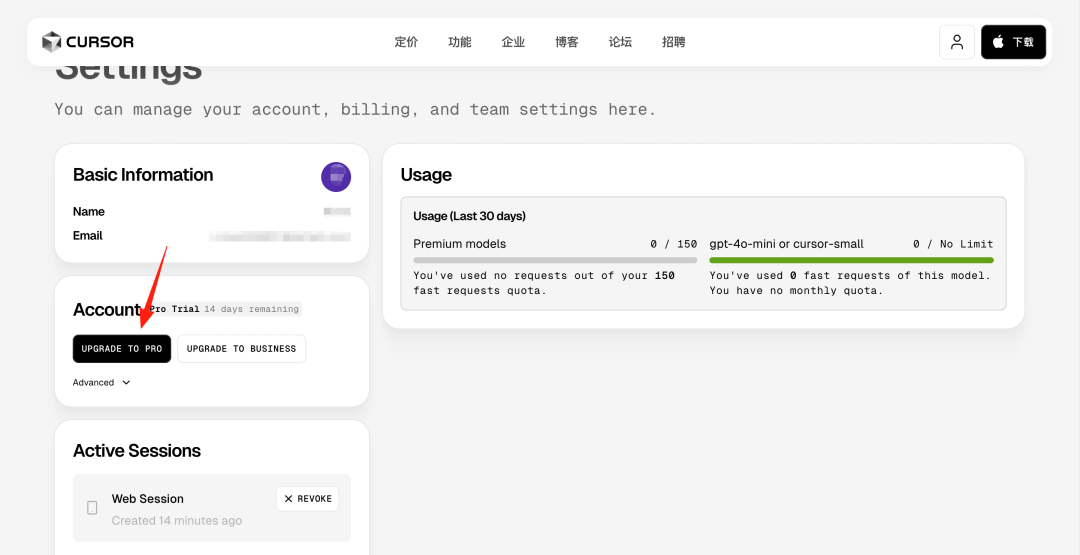Click 'Created 14 minutes ago' text

(x=177, y=521)
